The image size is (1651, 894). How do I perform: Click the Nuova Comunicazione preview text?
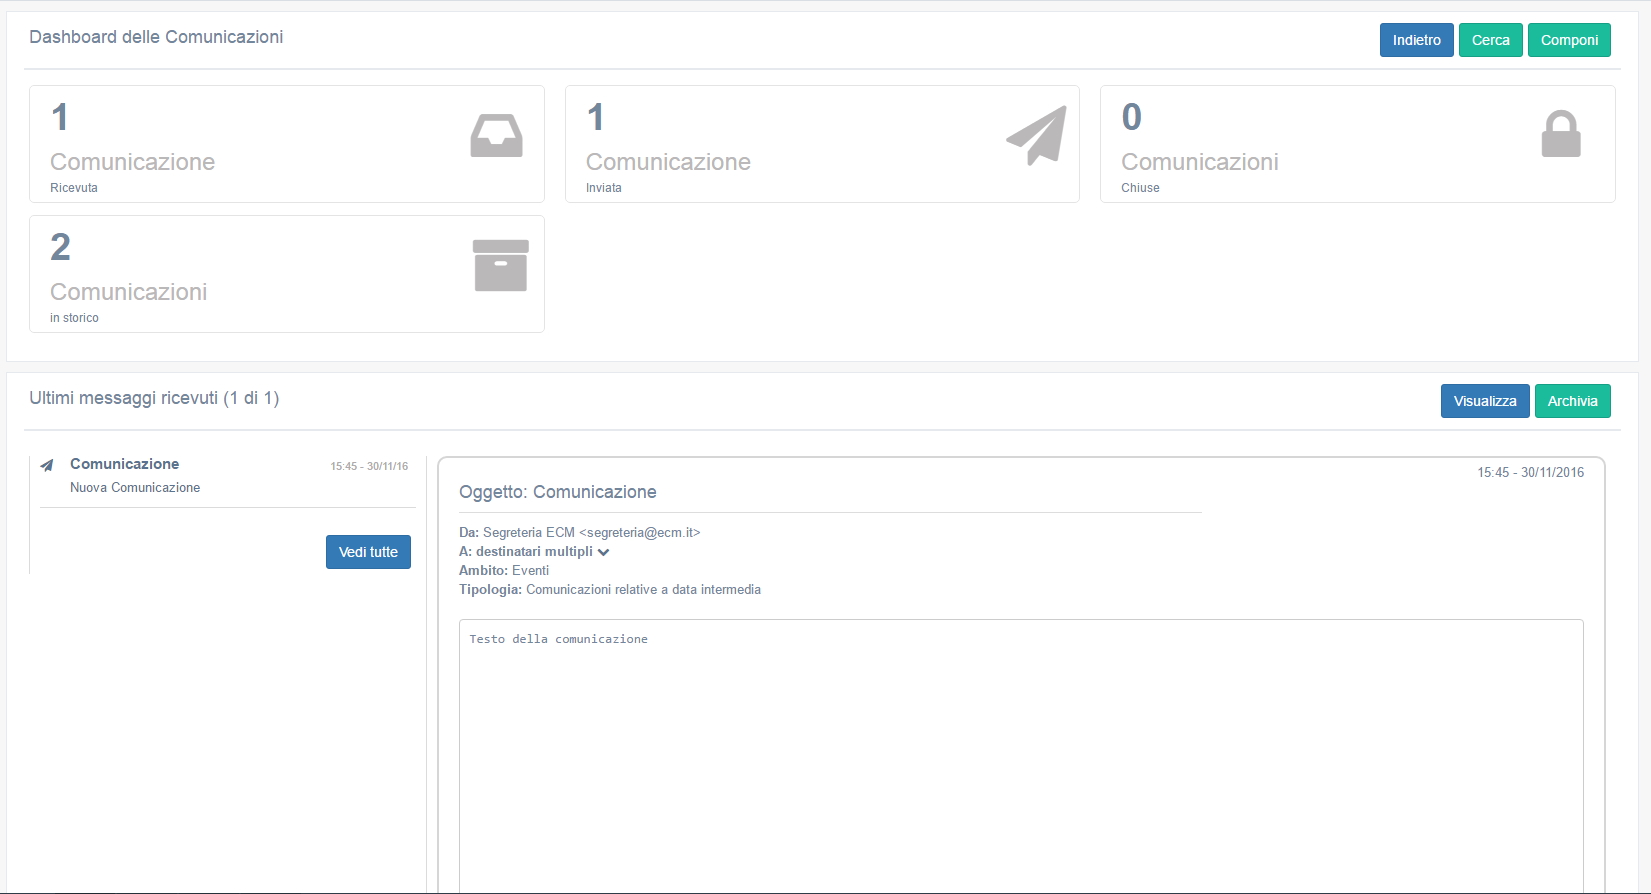pos(135,488)
